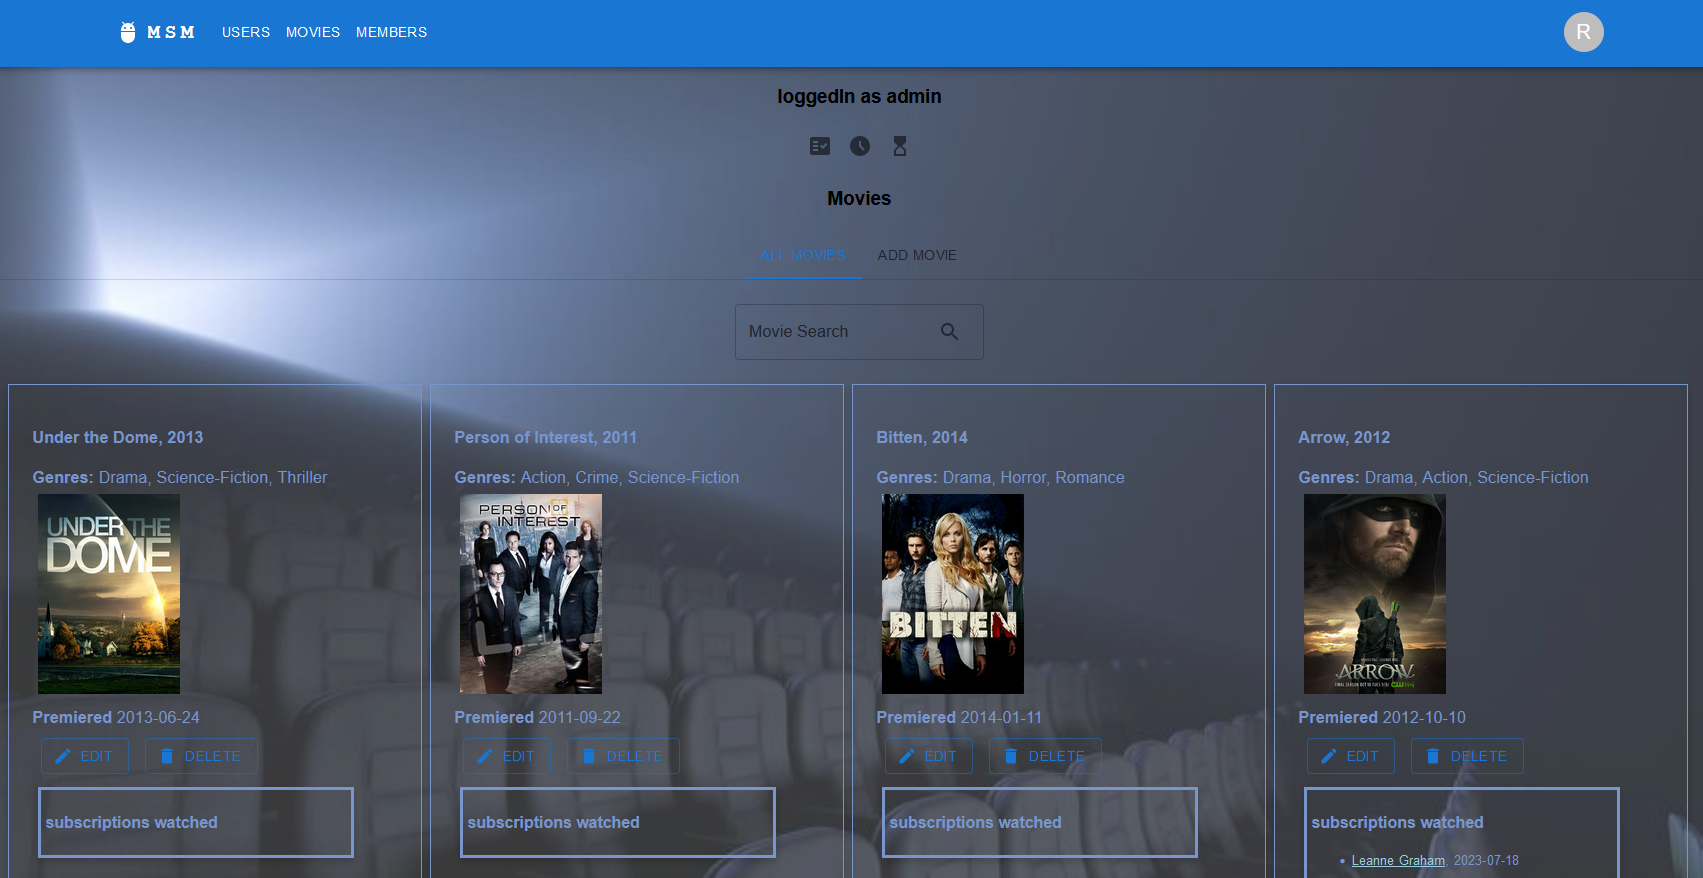Click 'Premiered 2011-09-22' text

coord(537,717)
